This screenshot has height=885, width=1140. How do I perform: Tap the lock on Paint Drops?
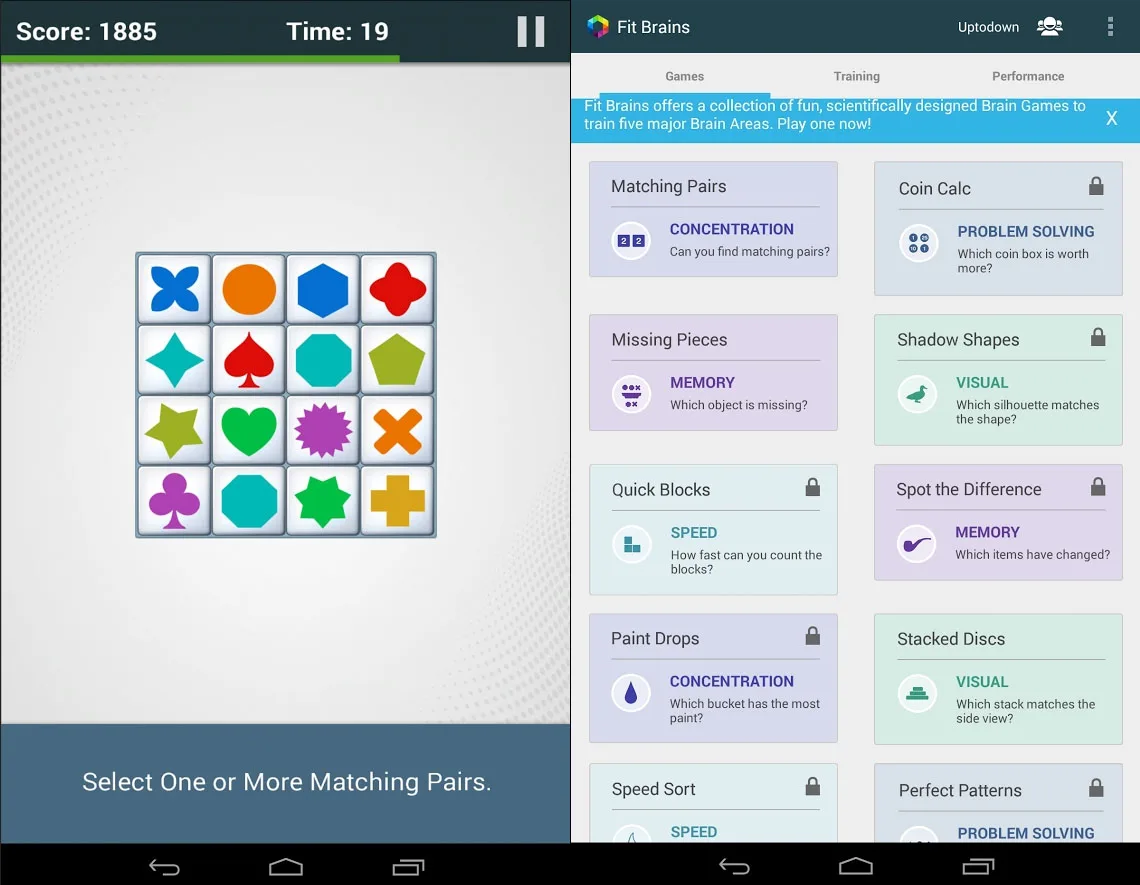click(x=813, y=636)
